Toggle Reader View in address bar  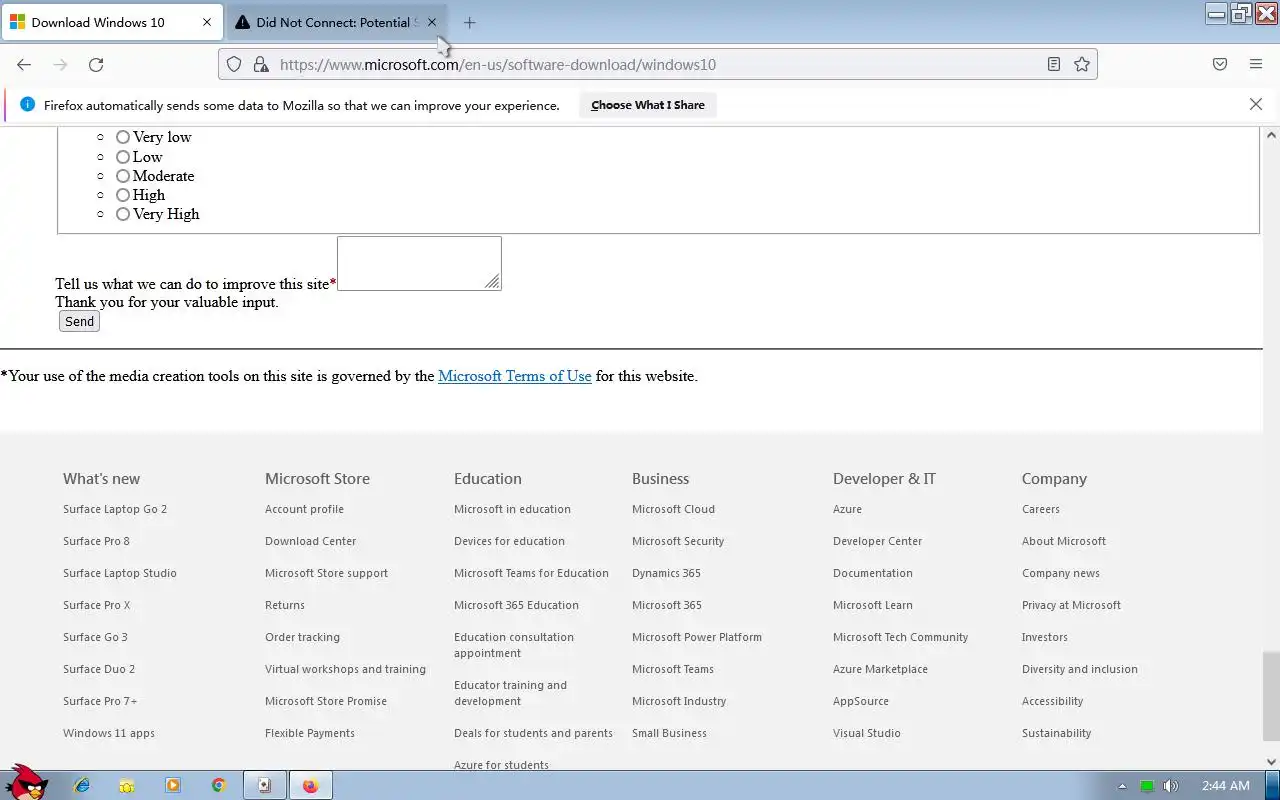[1054, 64]
